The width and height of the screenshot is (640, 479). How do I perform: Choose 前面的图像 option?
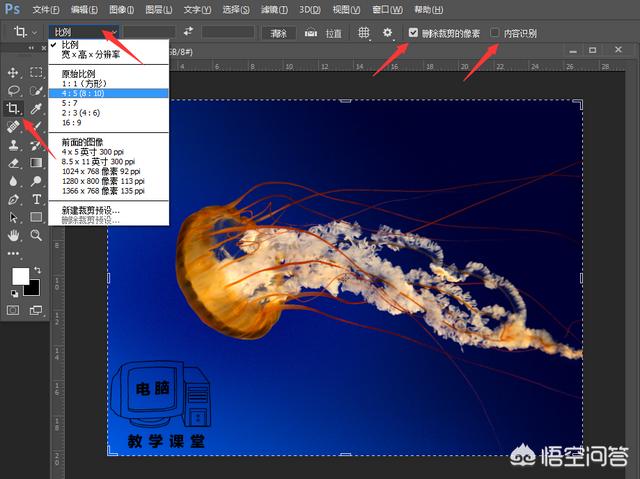point(109,142)
